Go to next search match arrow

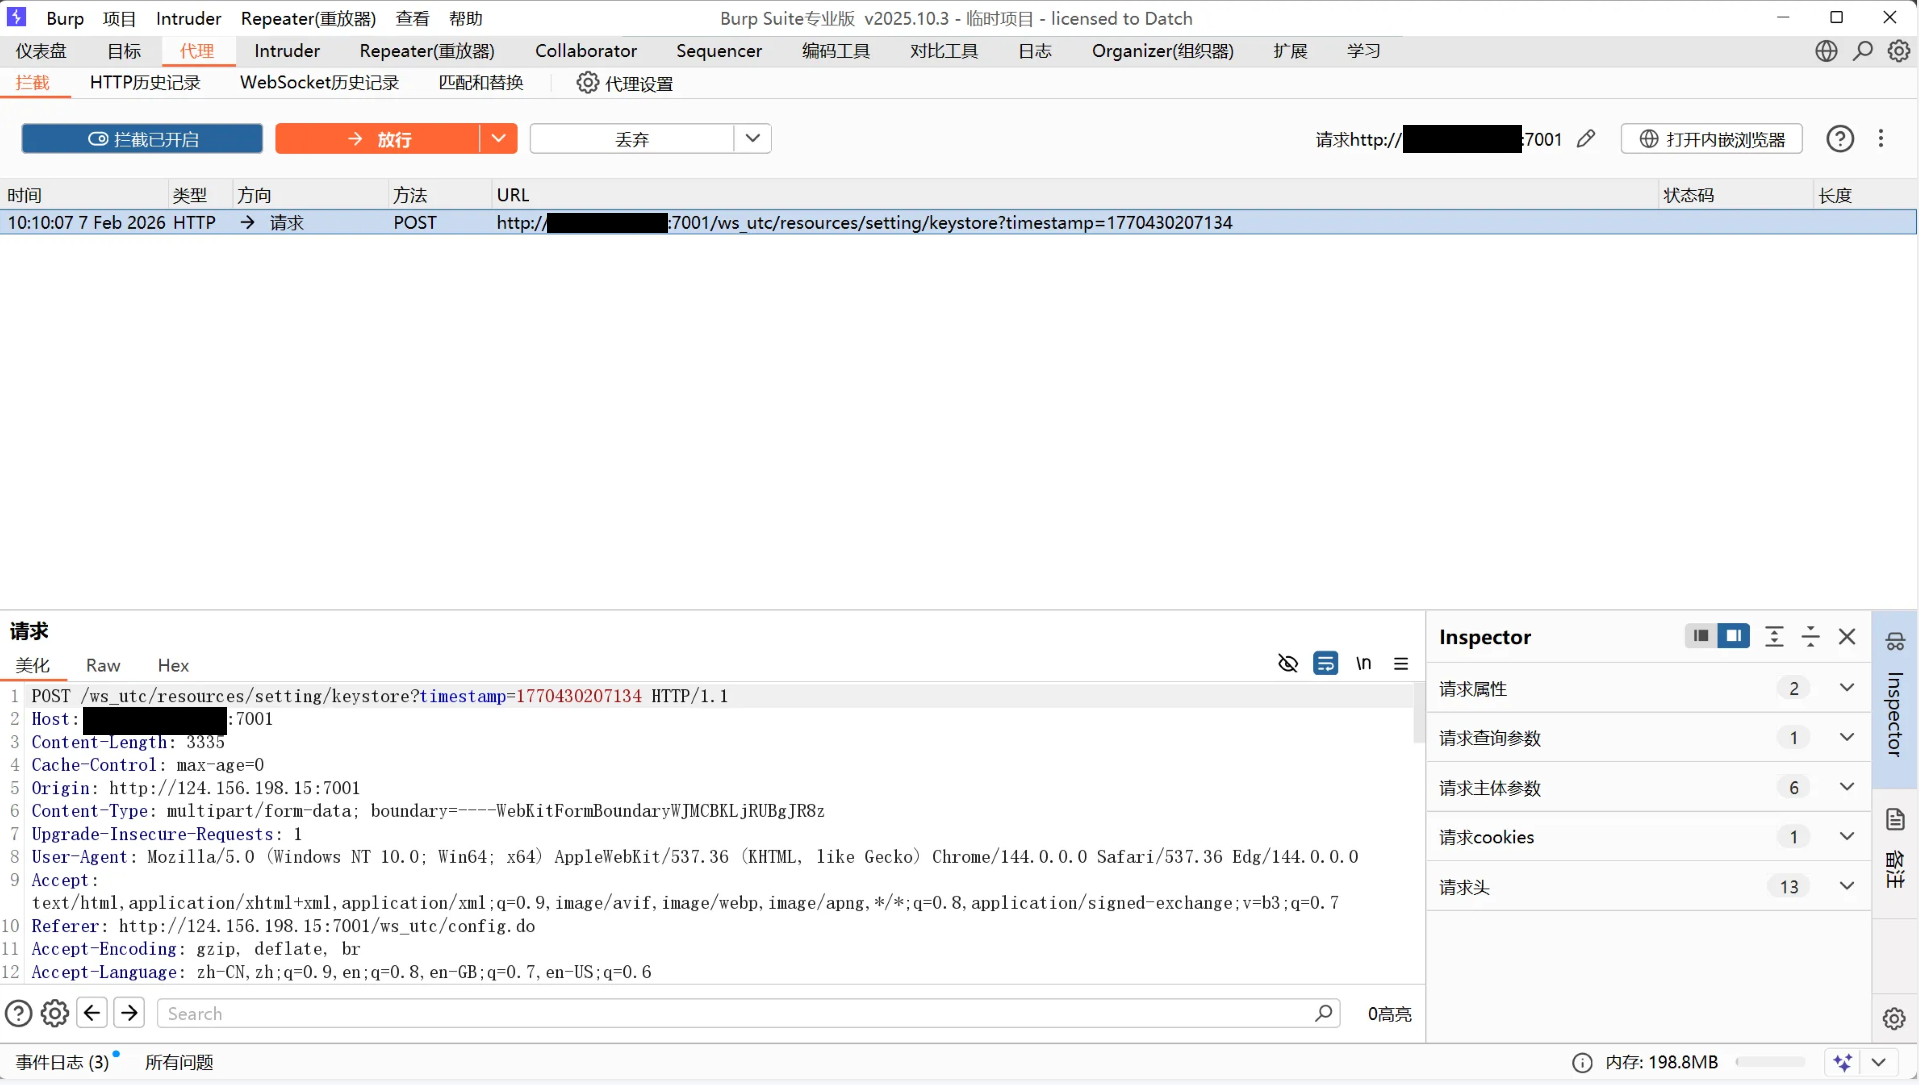(129, 1013)
